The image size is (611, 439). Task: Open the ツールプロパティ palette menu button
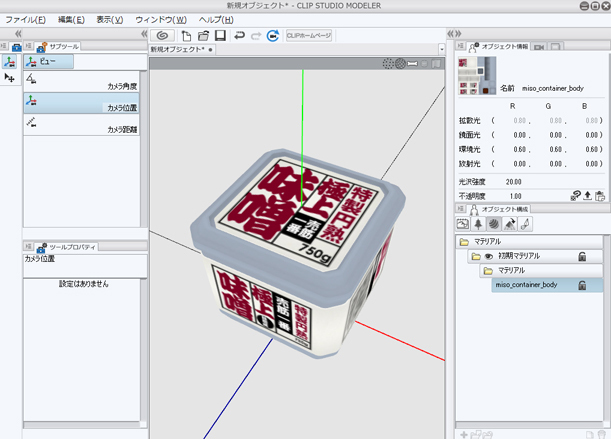(28, 246)
